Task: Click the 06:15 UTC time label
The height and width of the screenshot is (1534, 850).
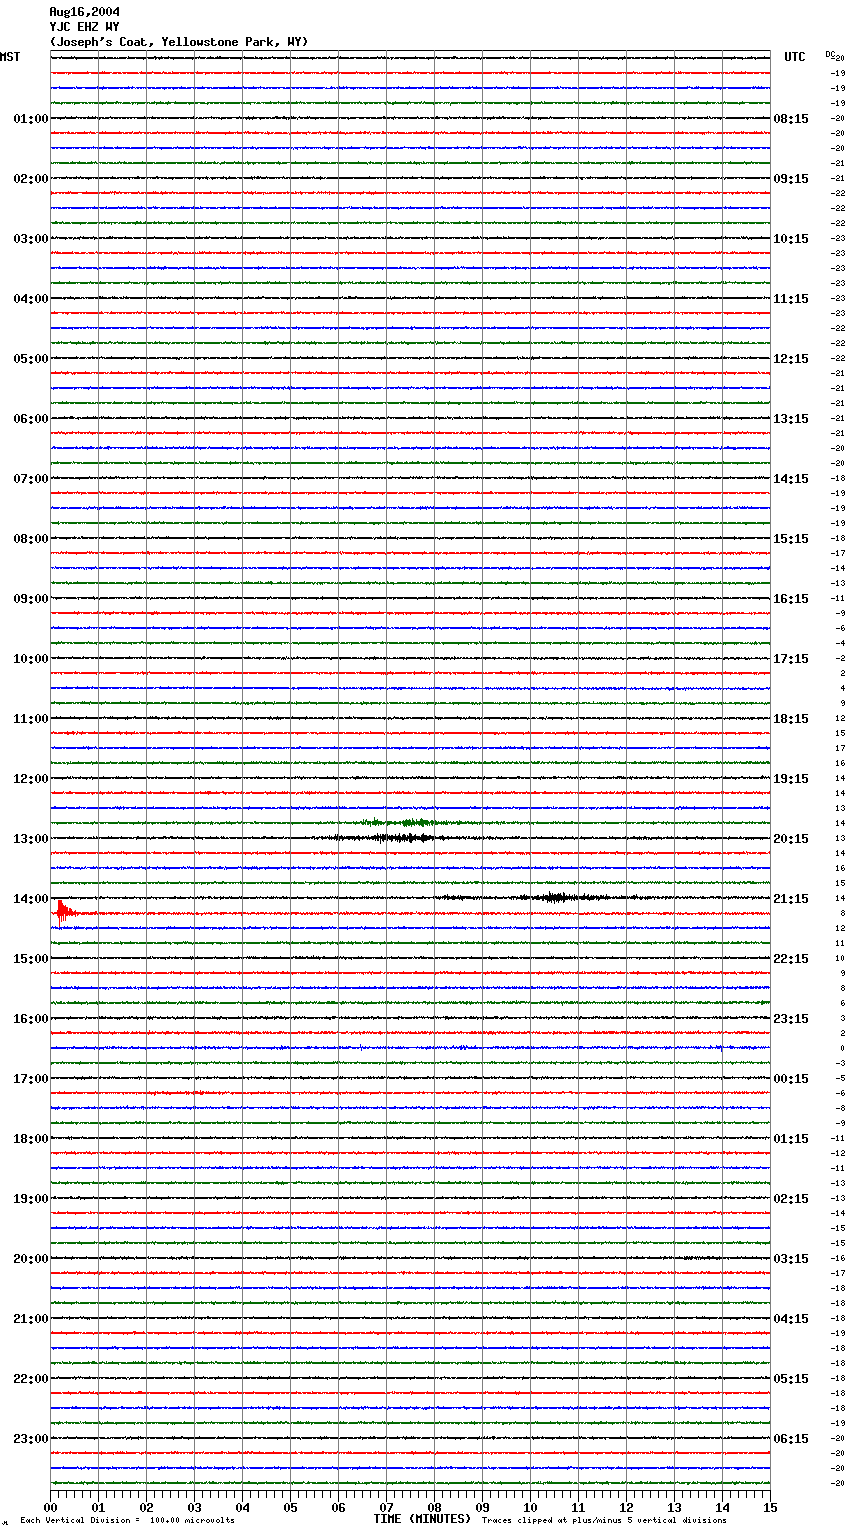Action: [x=791, y=1439]
